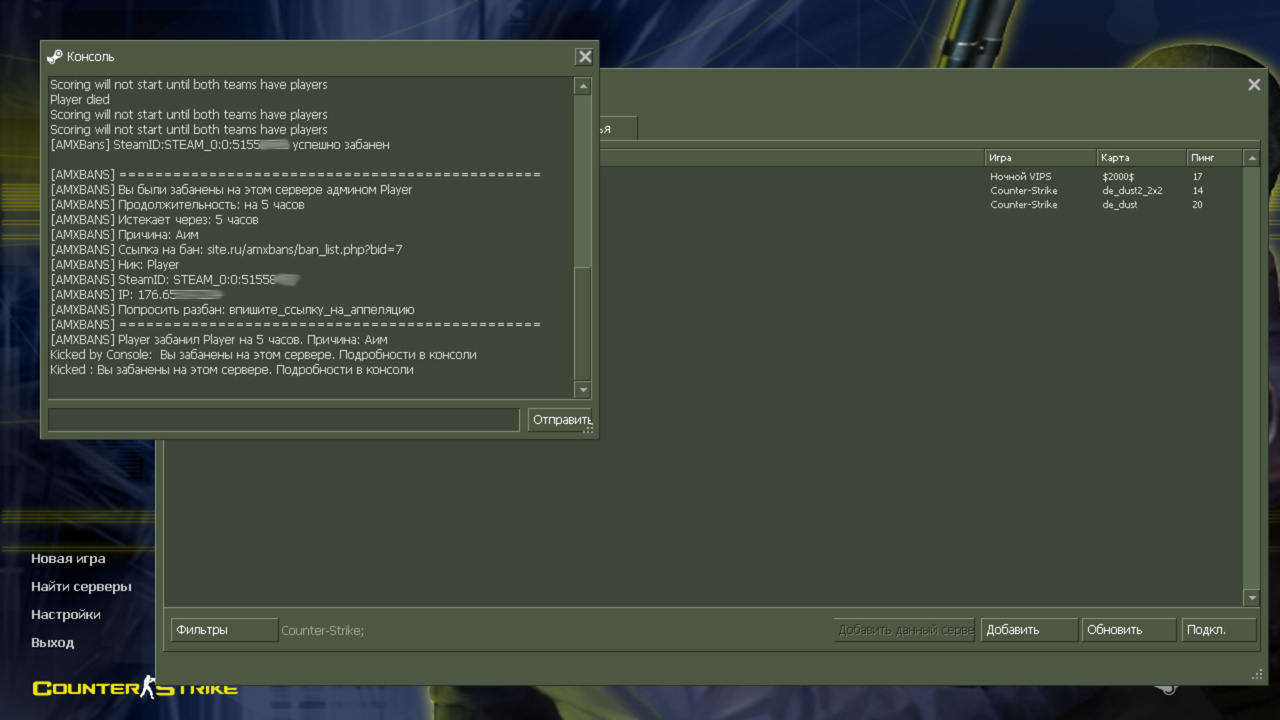Click the Steam status circle at bottom right

[1168, 688]
